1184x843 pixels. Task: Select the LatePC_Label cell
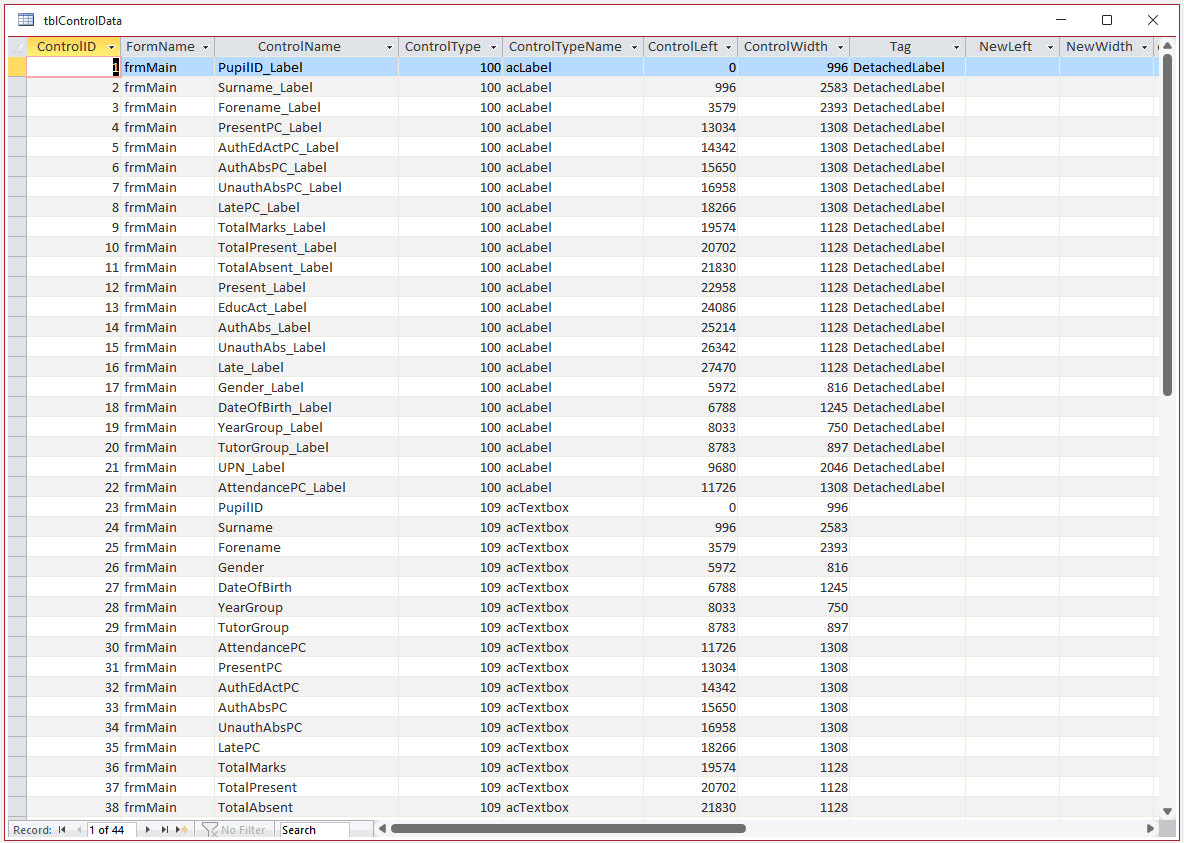(x=307, y=208)
